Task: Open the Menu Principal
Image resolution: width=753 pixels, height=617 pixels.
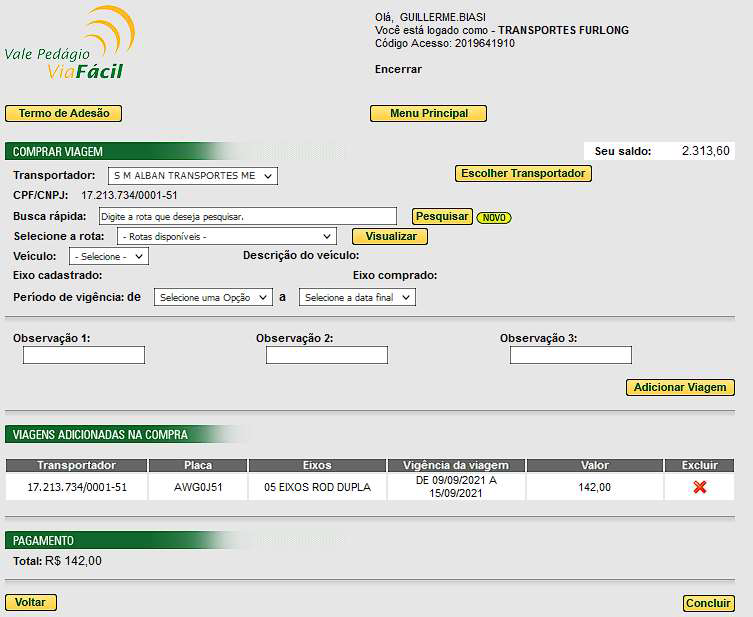Action: tap(428, 113)
